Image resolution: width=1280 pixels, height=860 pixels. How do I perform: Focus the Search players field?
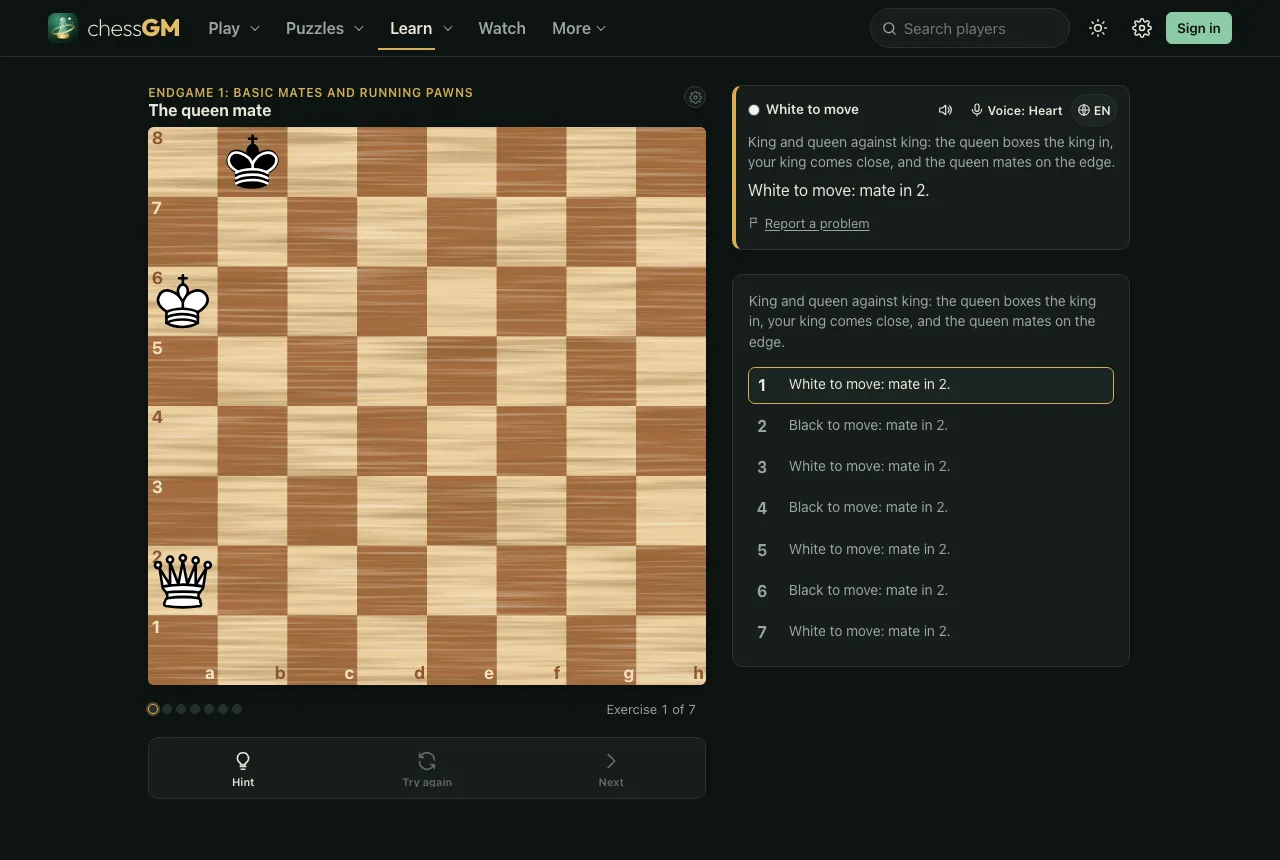(970, 28)
